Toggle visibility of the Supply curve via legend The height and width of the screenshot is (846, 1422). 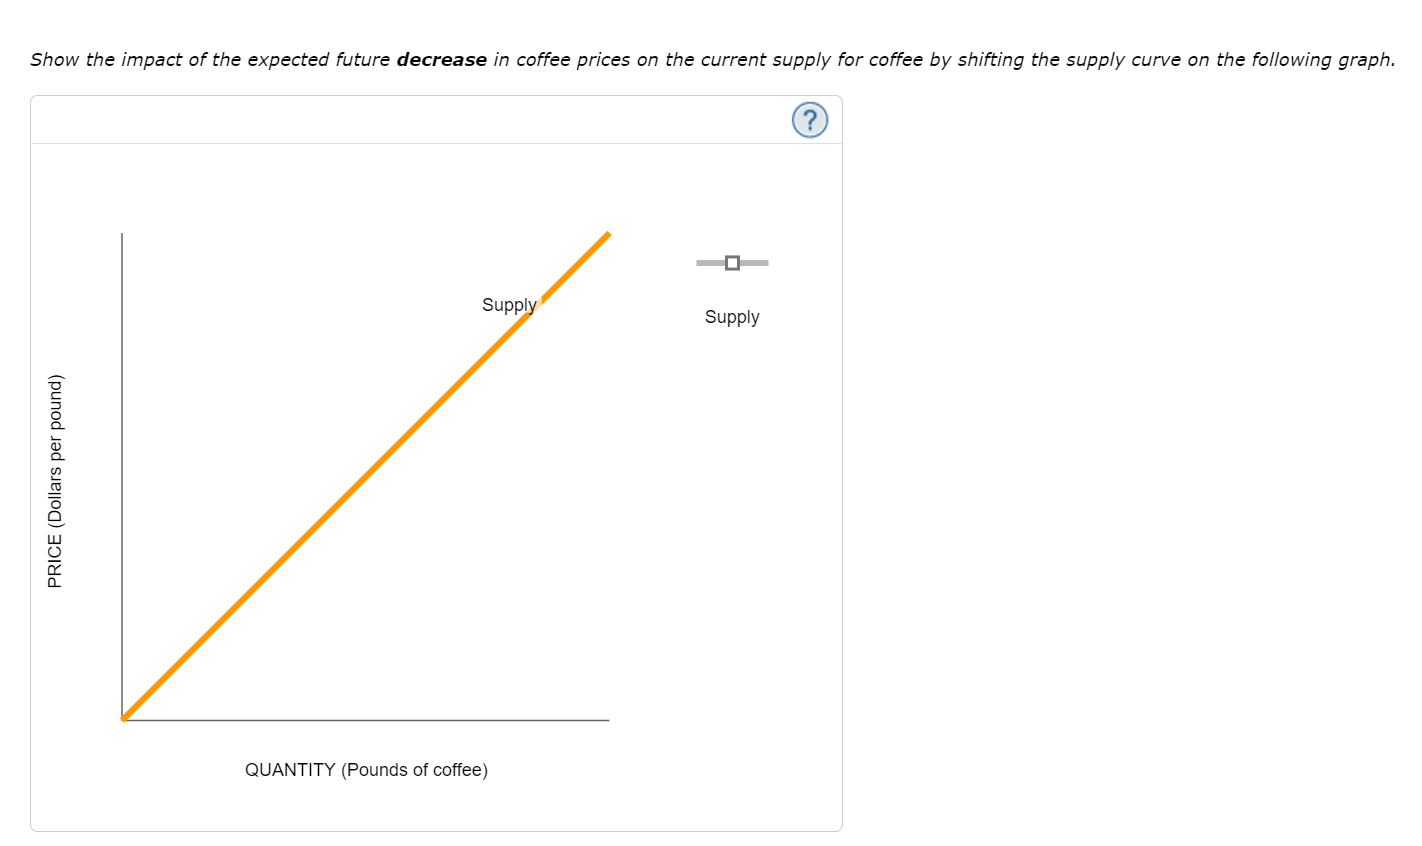[x=731, y=262]
